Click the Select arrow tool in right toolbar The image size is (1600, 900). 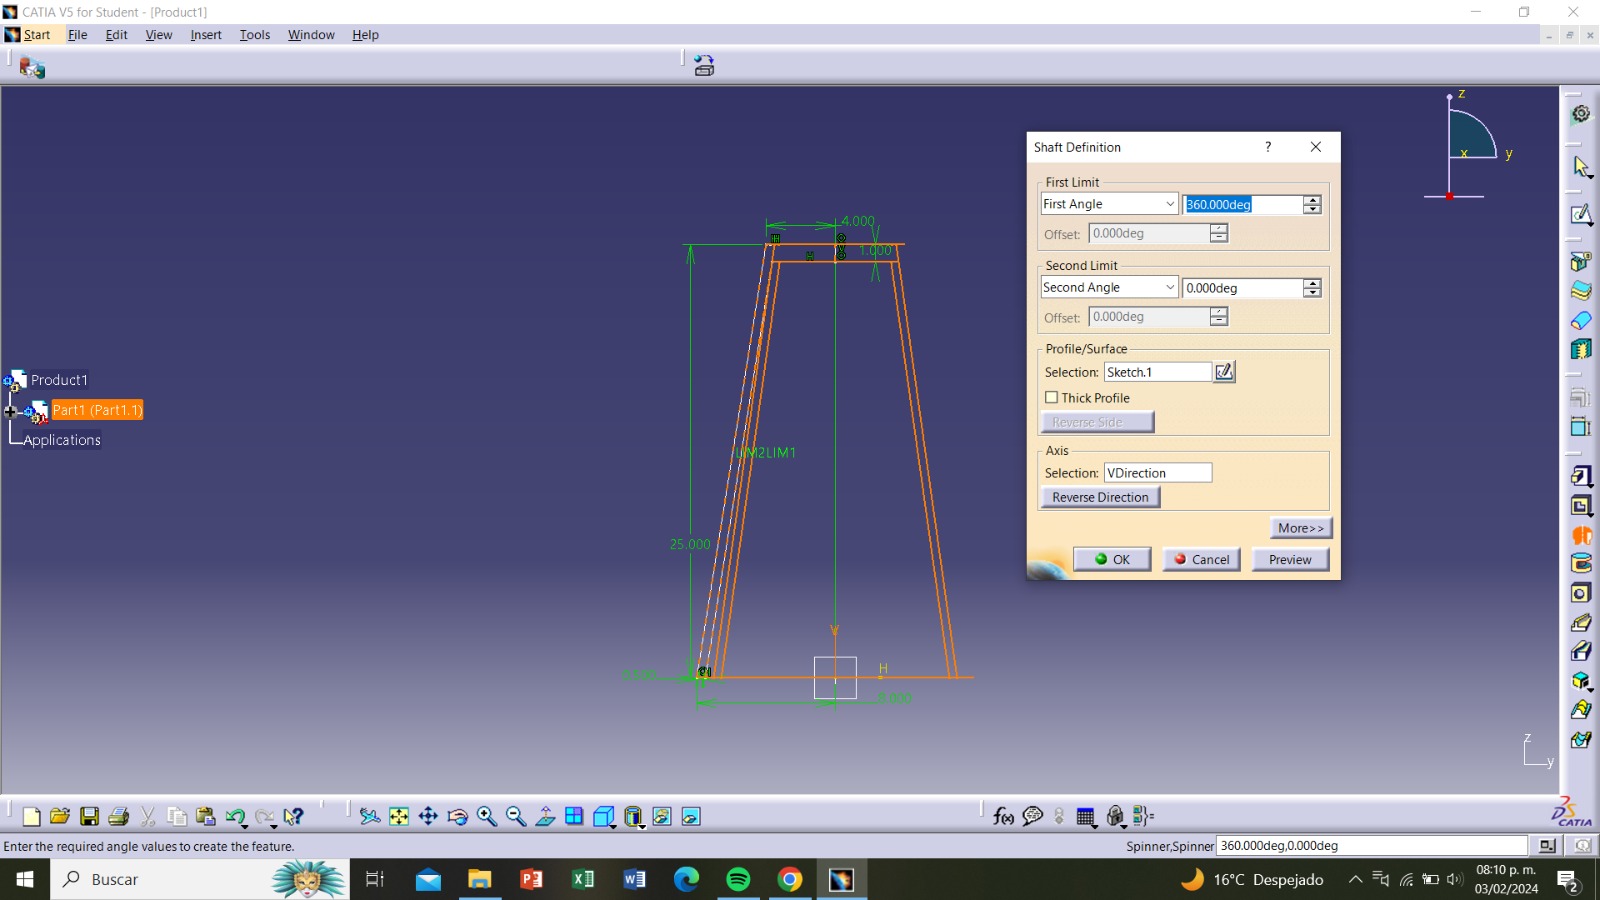click(1580, 166)
